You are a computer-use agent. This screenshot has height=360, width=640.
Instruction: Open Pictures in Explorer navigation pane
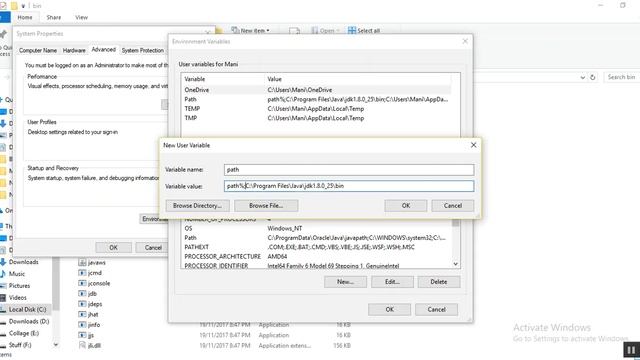tap(19, 286)
